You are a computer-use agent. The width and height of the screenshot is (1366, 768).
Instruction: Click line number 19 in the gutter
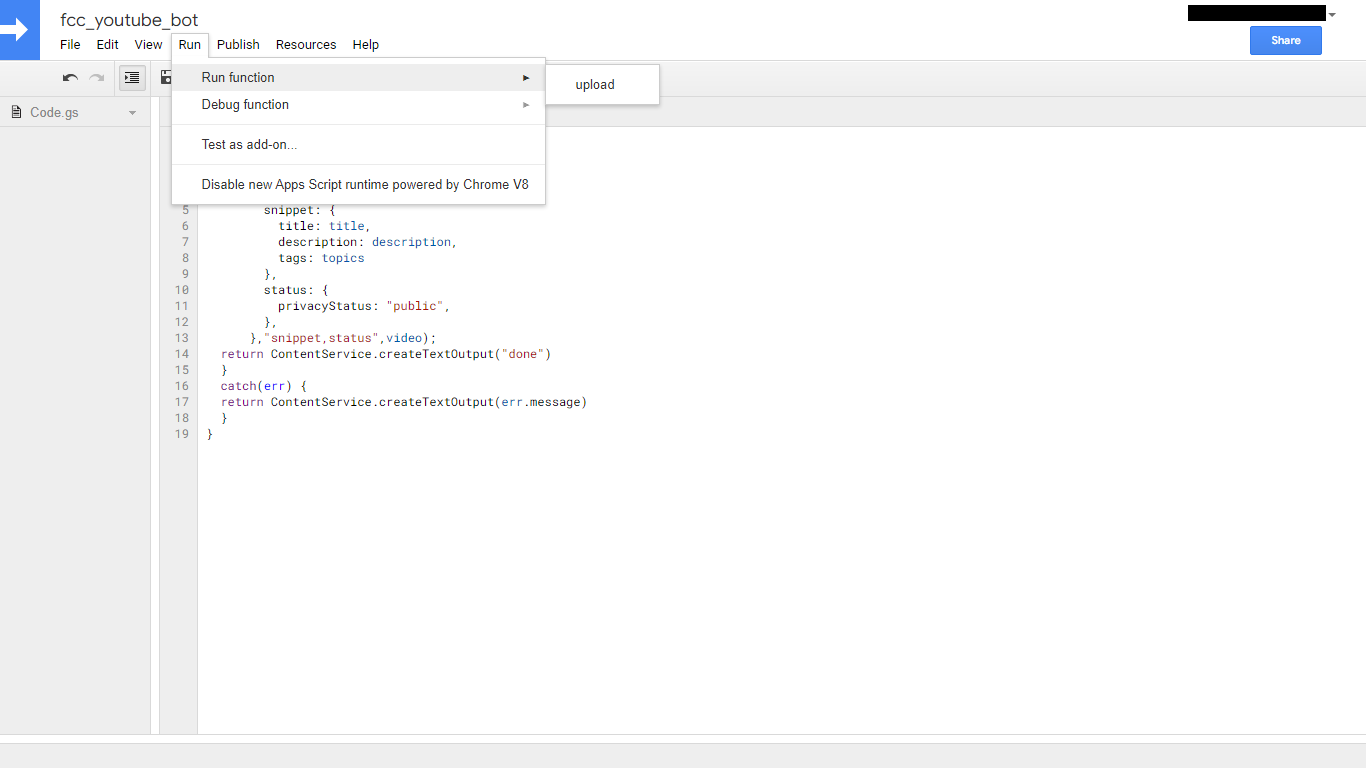[x=182, y=434]
